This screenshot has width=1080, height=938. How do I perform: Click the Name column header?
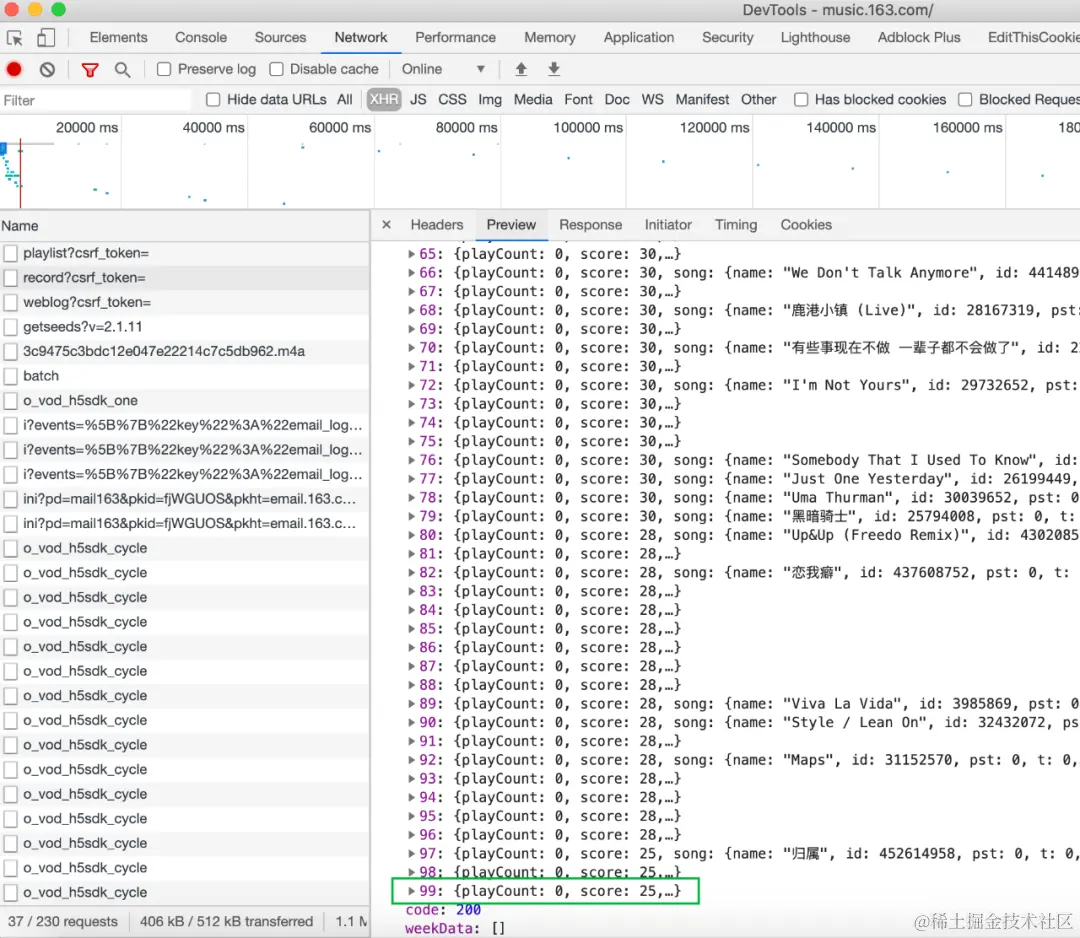(185, 226)
